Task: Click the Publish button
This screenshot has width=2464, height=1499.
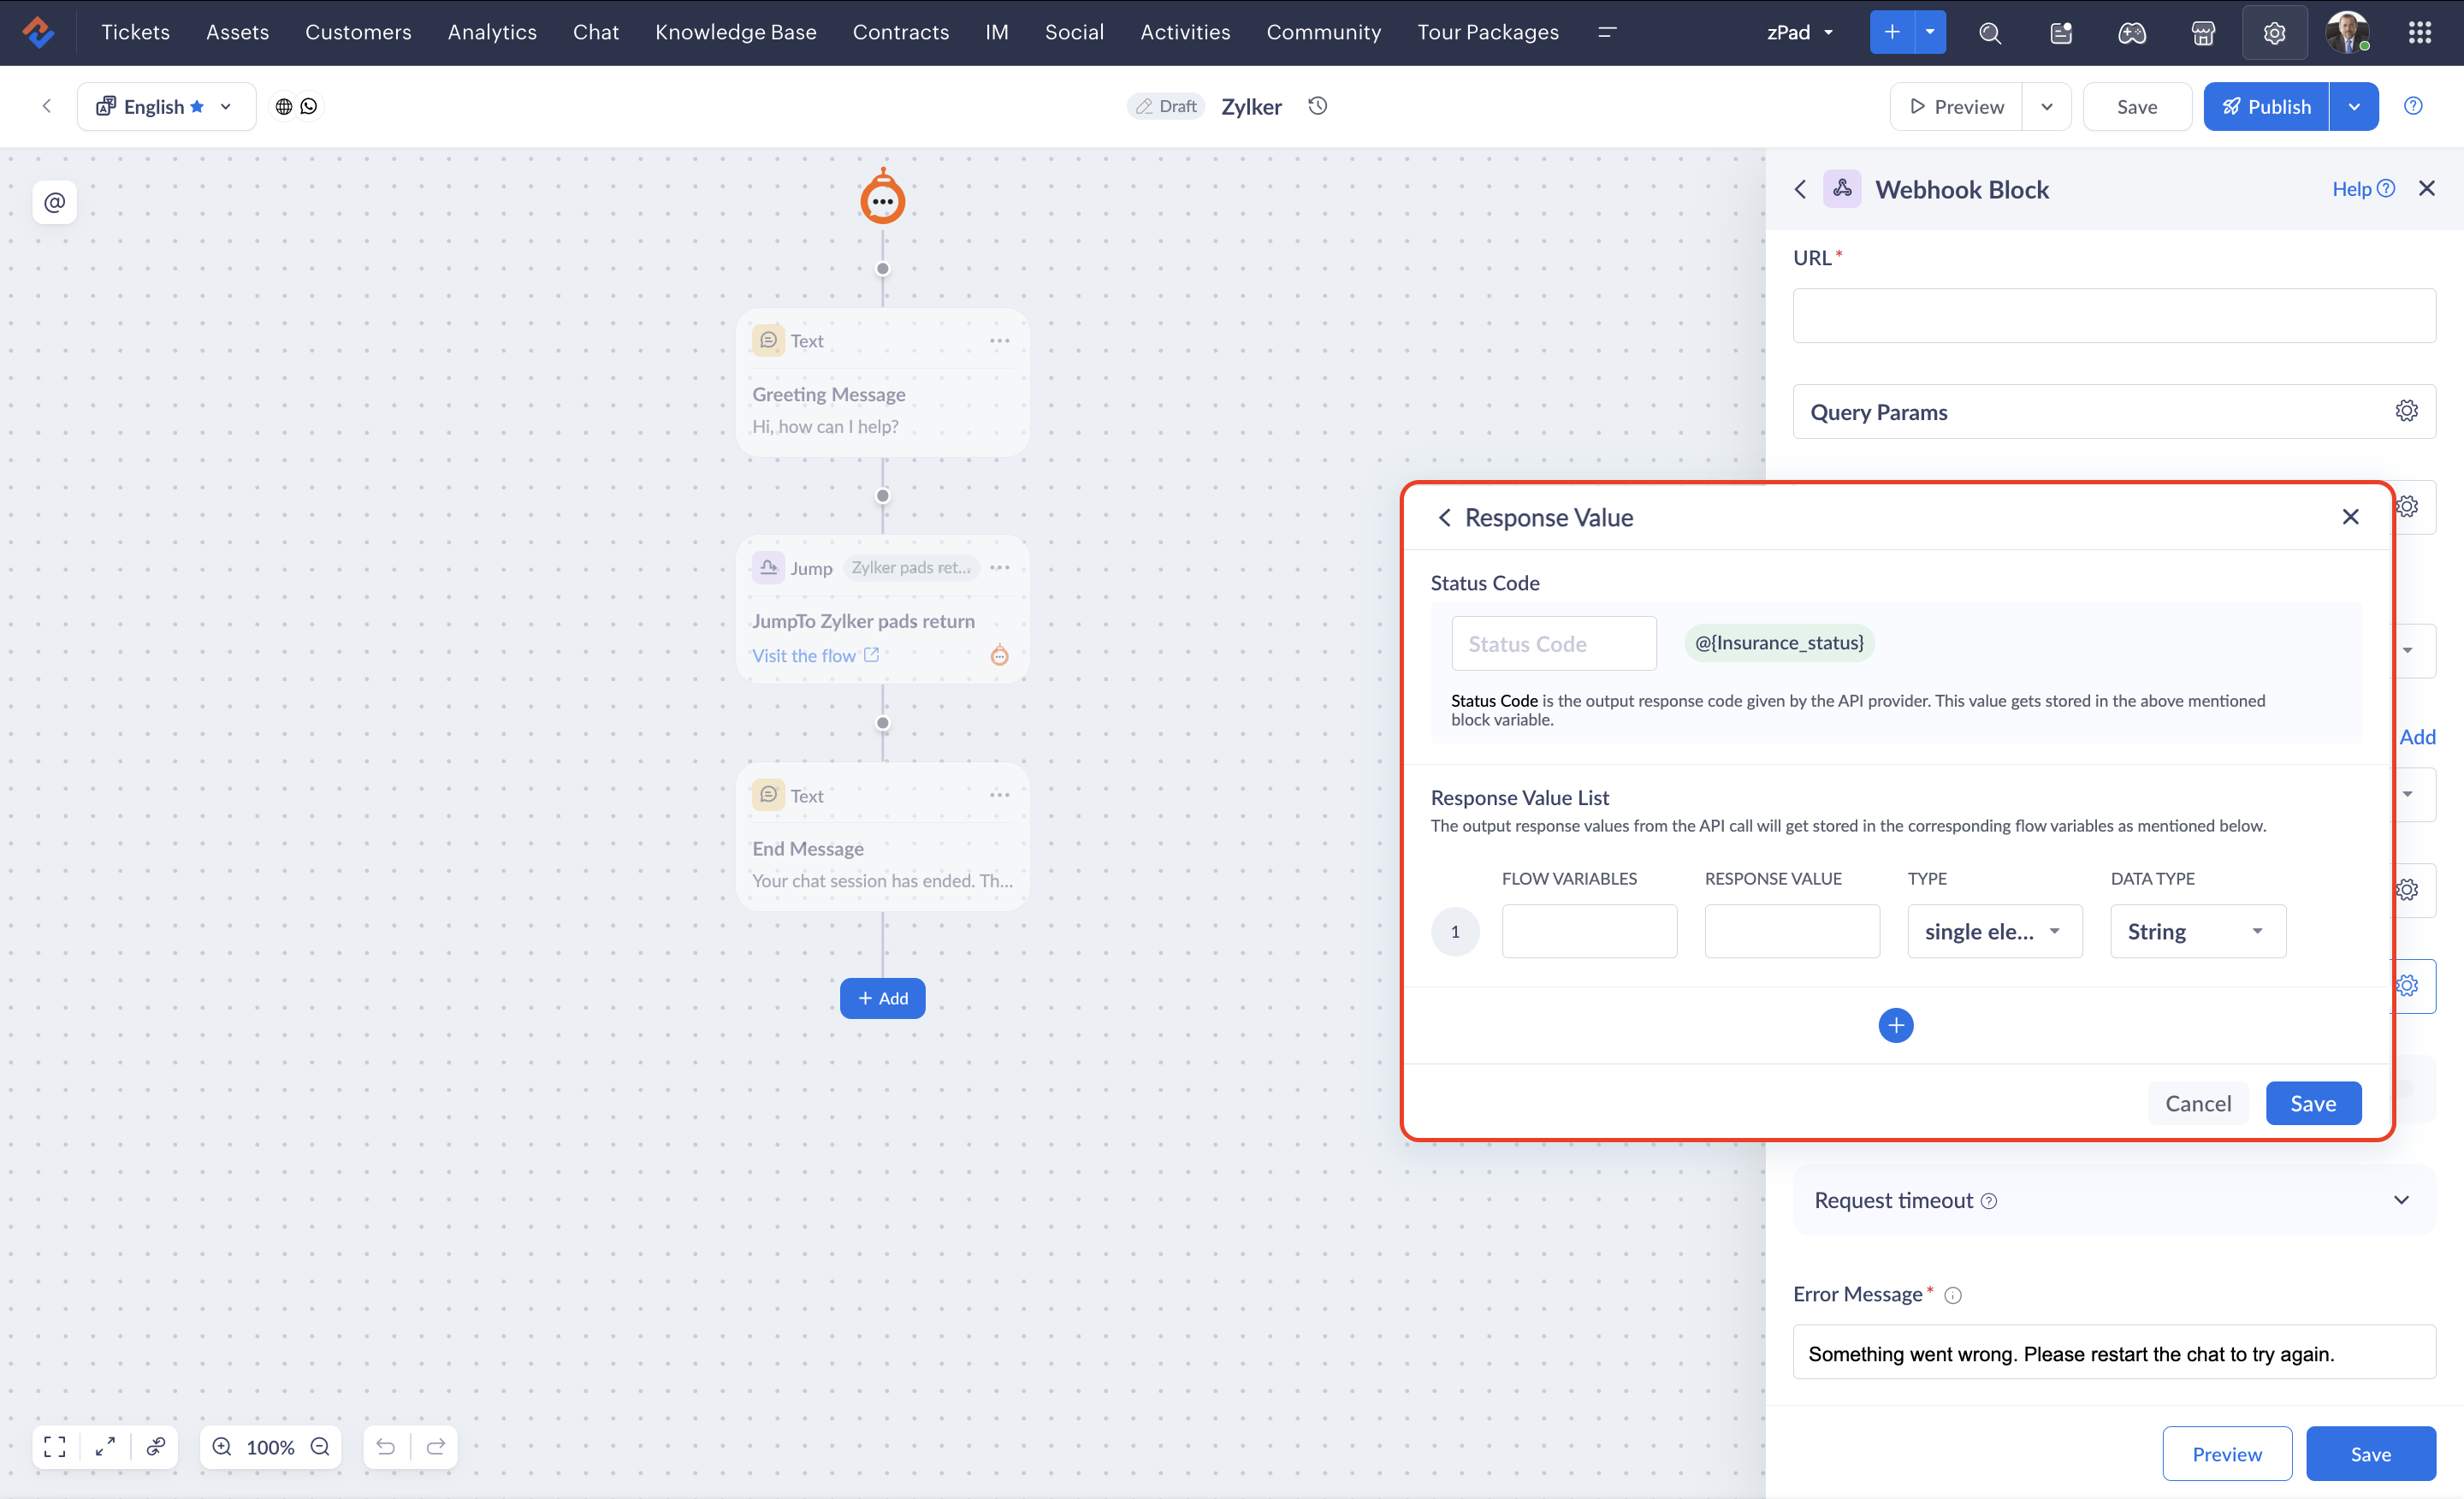Action: point(2266,106)
